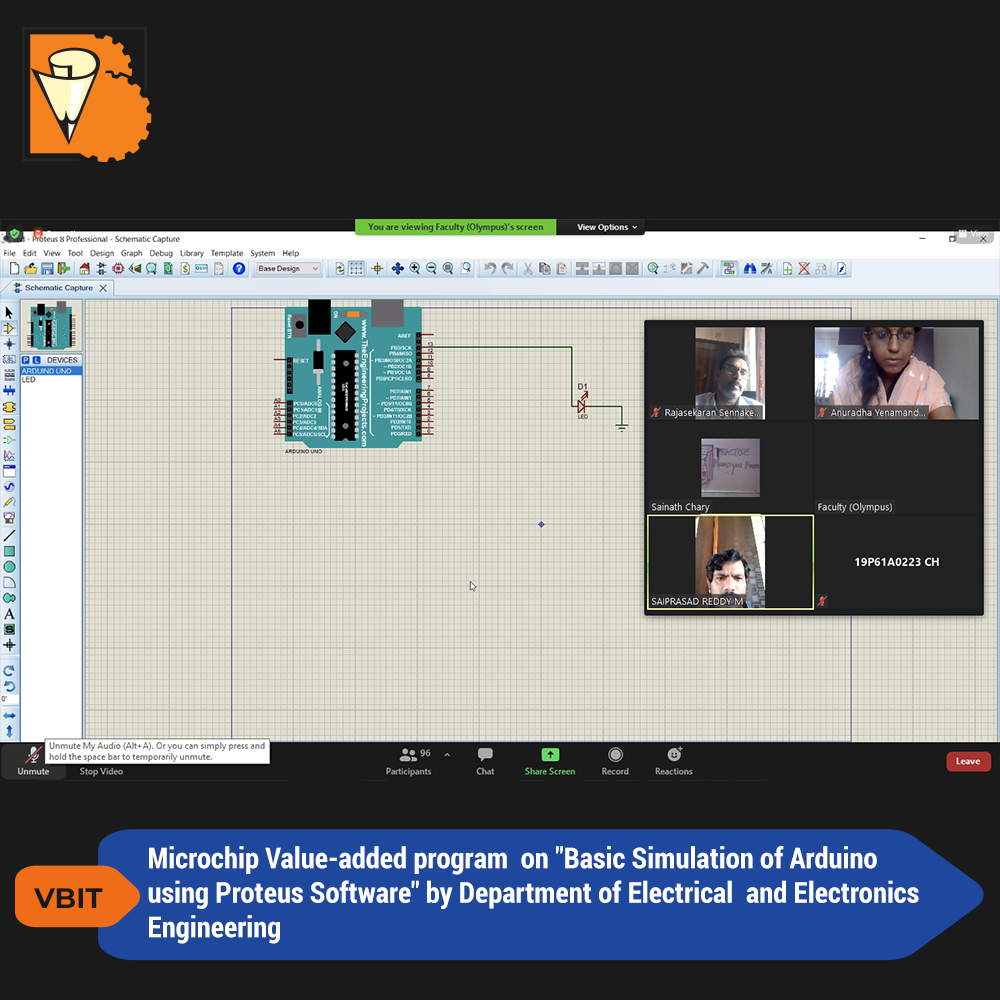Viewport: 1000px width, 1000px height.
Task: Open the Template menu
Action: pos(227,253)
